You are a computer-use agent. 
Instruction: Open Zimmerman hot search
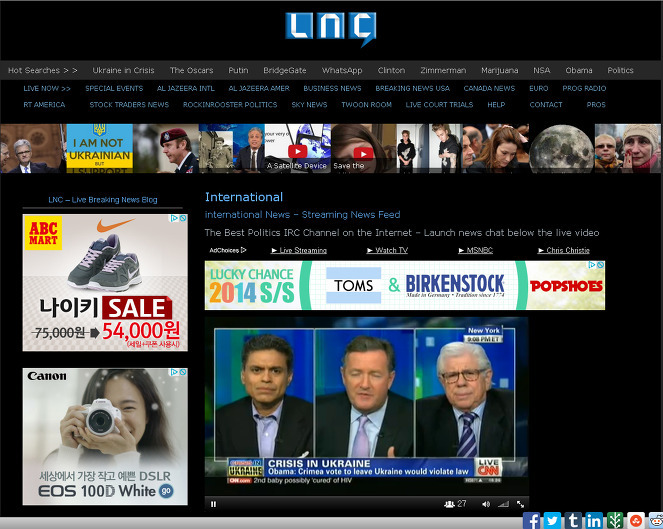point(443,70)
